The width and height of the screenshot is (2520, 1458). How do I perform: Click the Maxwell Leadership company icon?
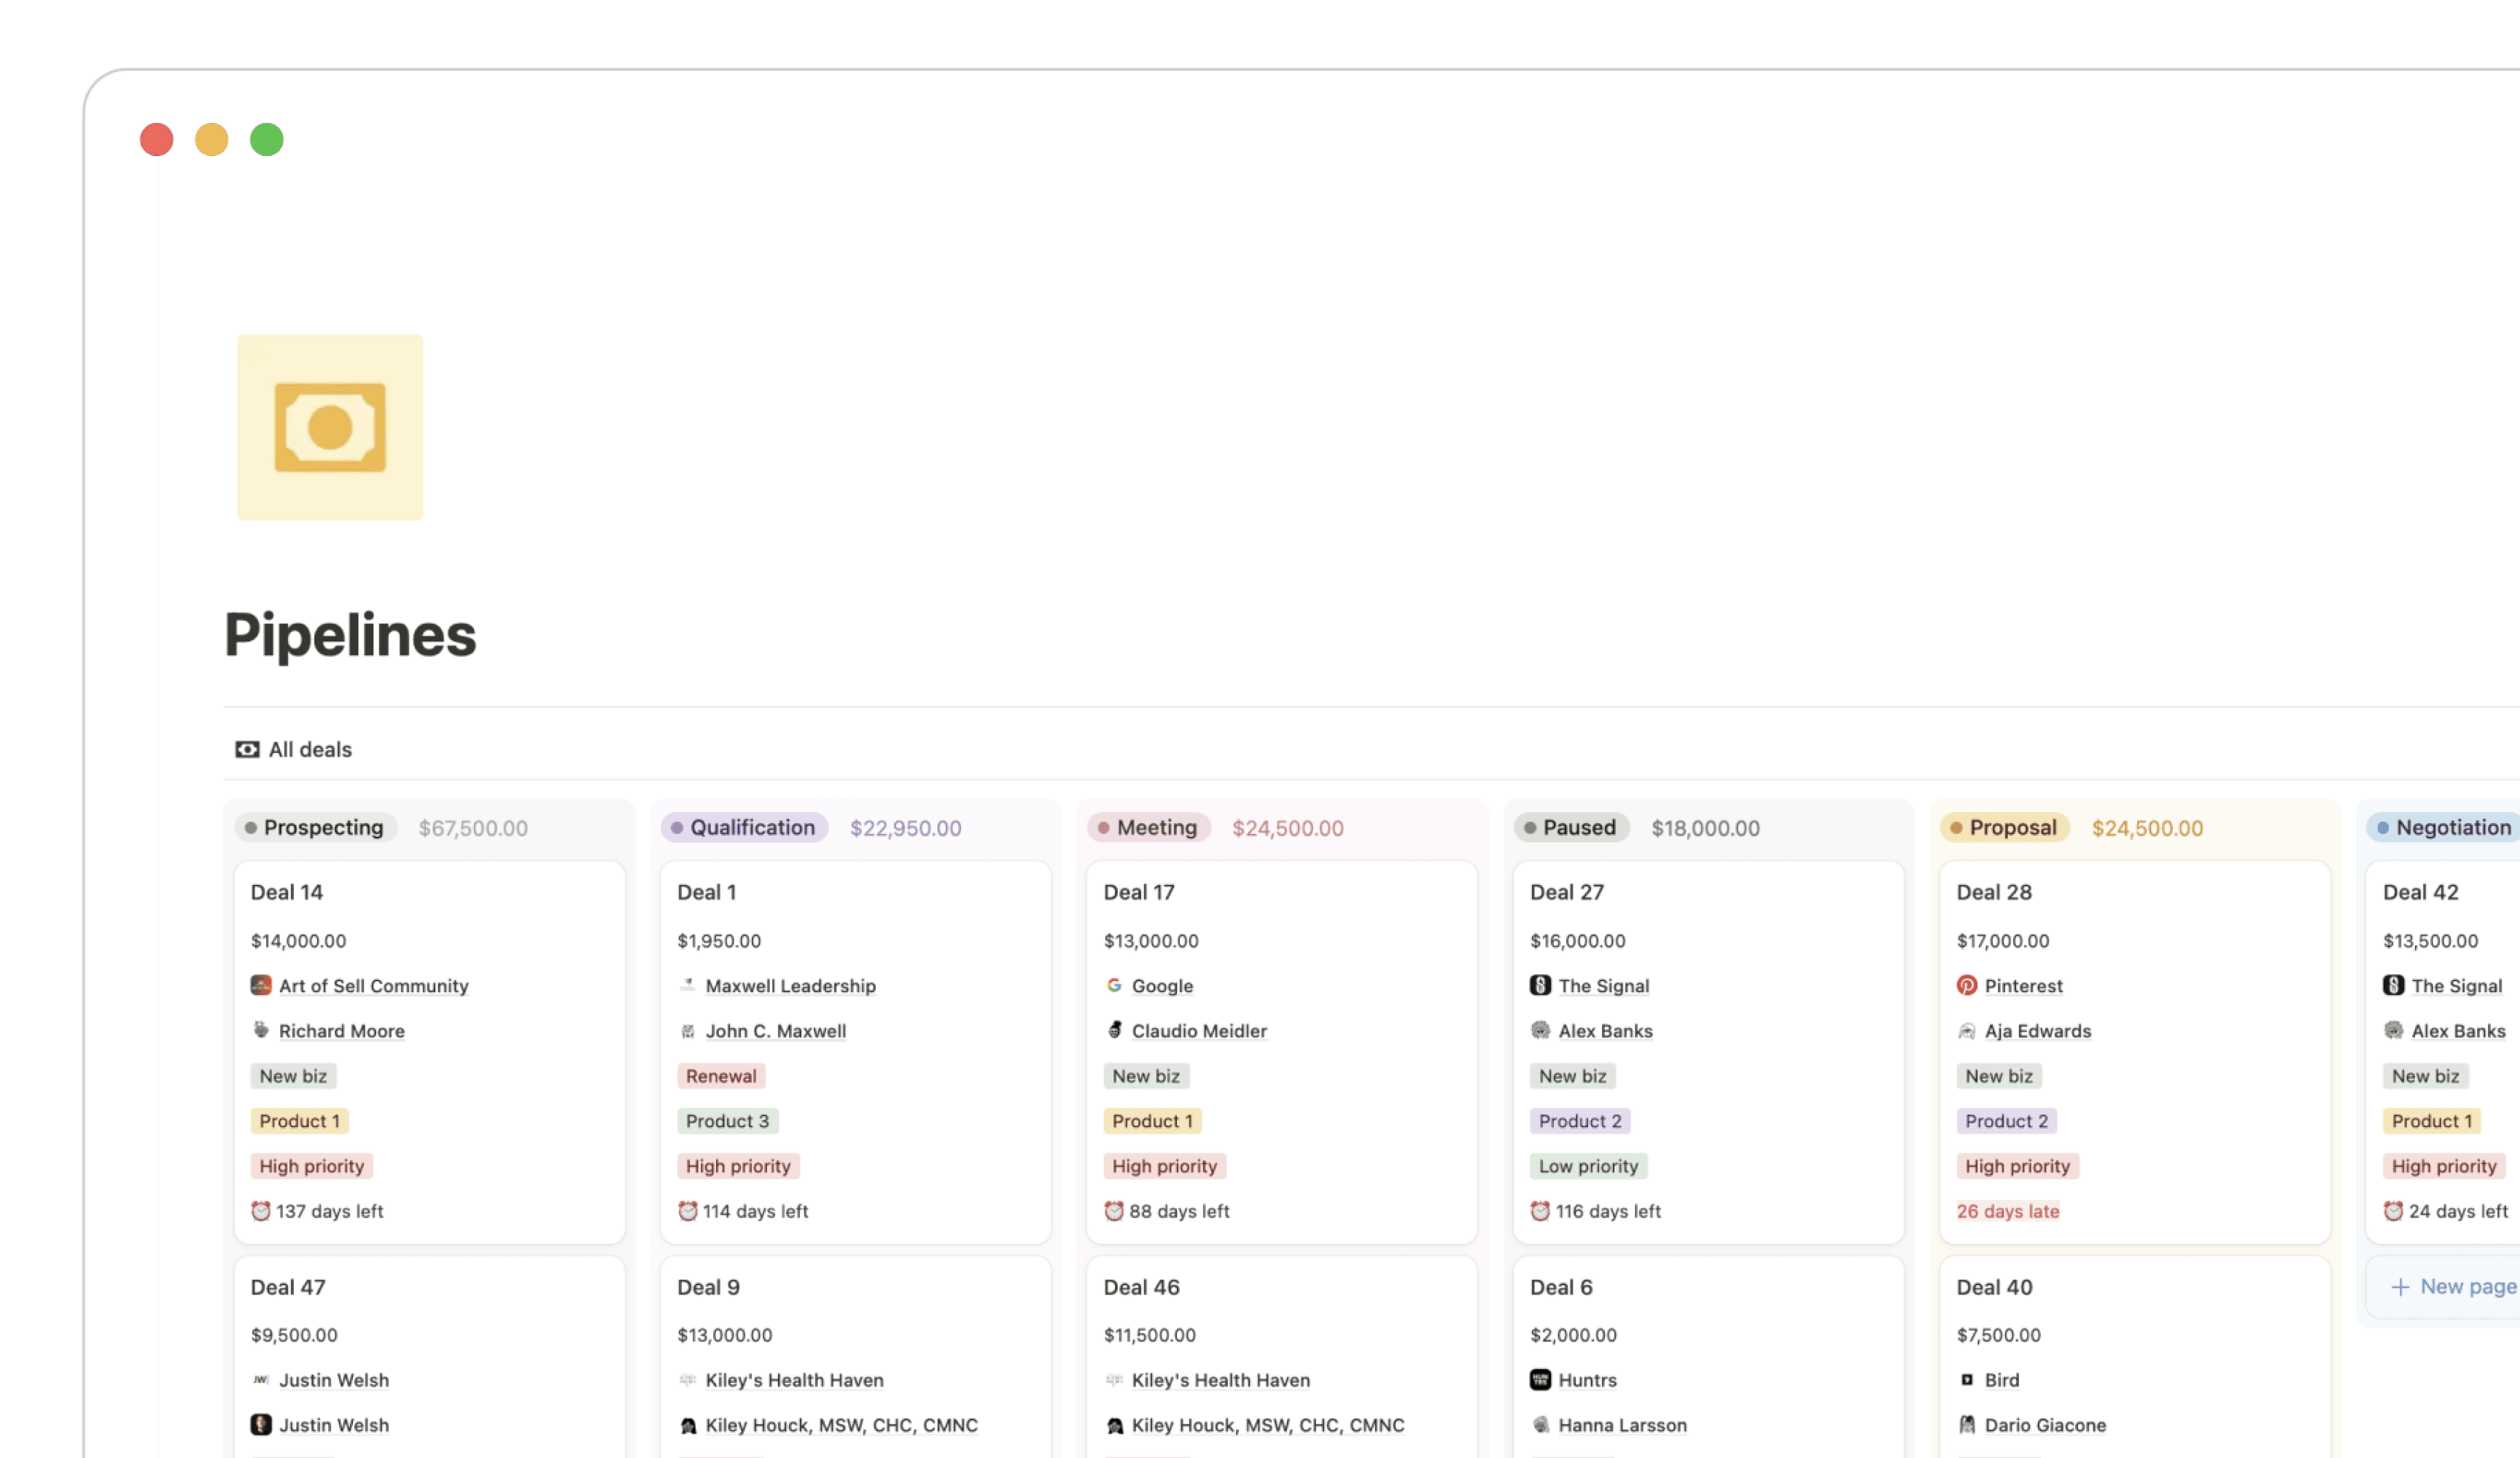coord(688,985)
